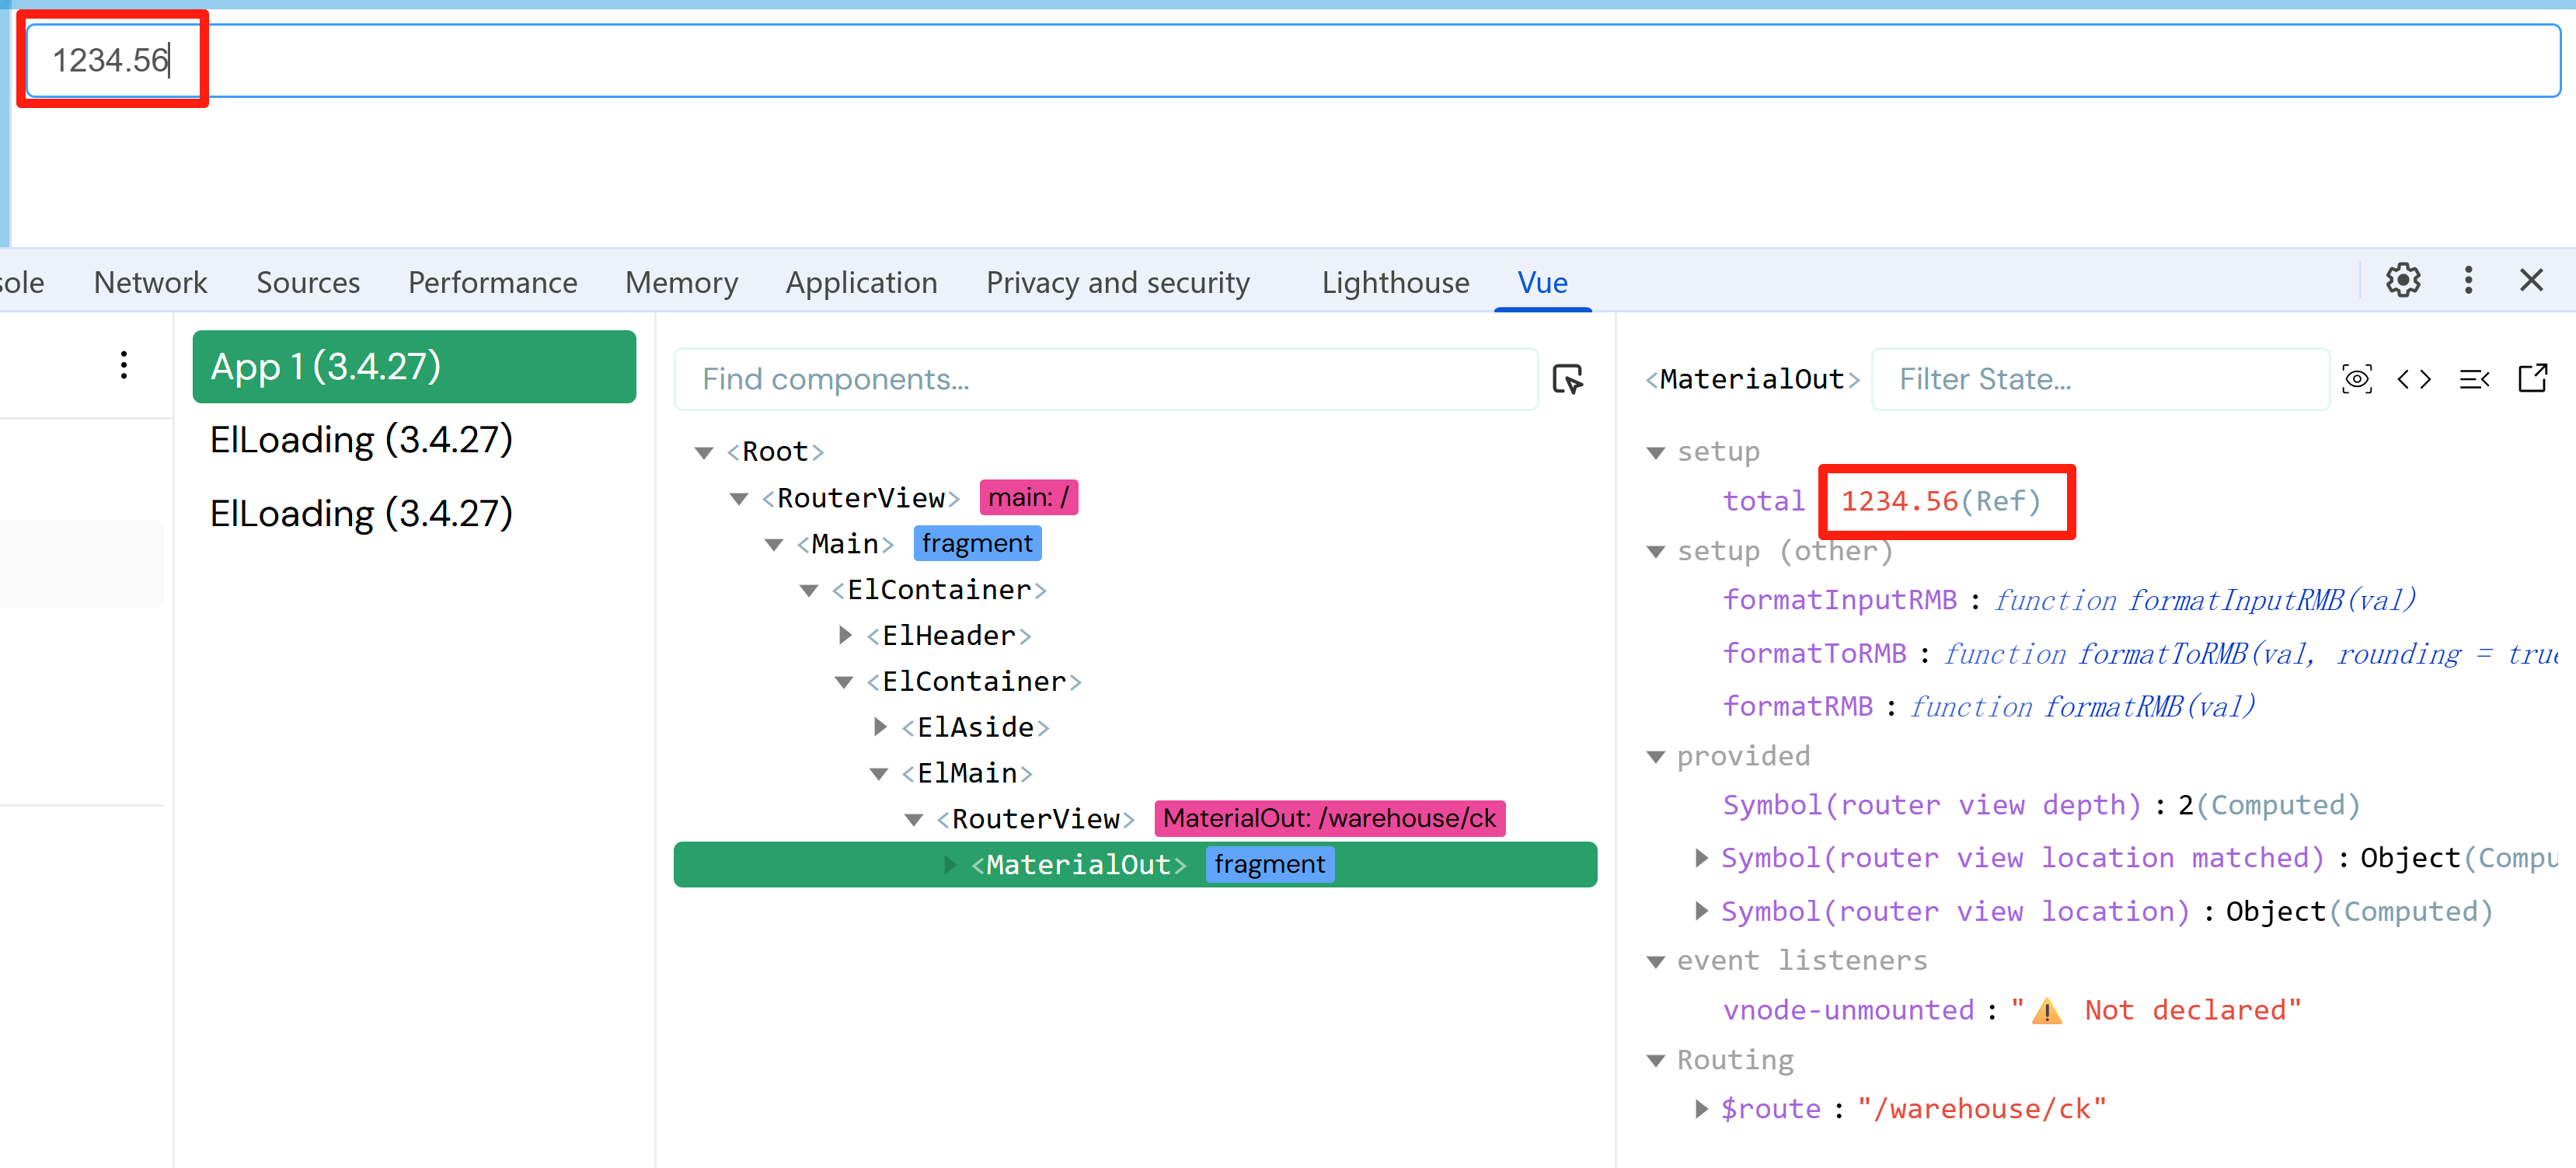Collapse the provided state section
The height and width of the screenshot is (1168, 2576).
click(x=1656, y=757)
